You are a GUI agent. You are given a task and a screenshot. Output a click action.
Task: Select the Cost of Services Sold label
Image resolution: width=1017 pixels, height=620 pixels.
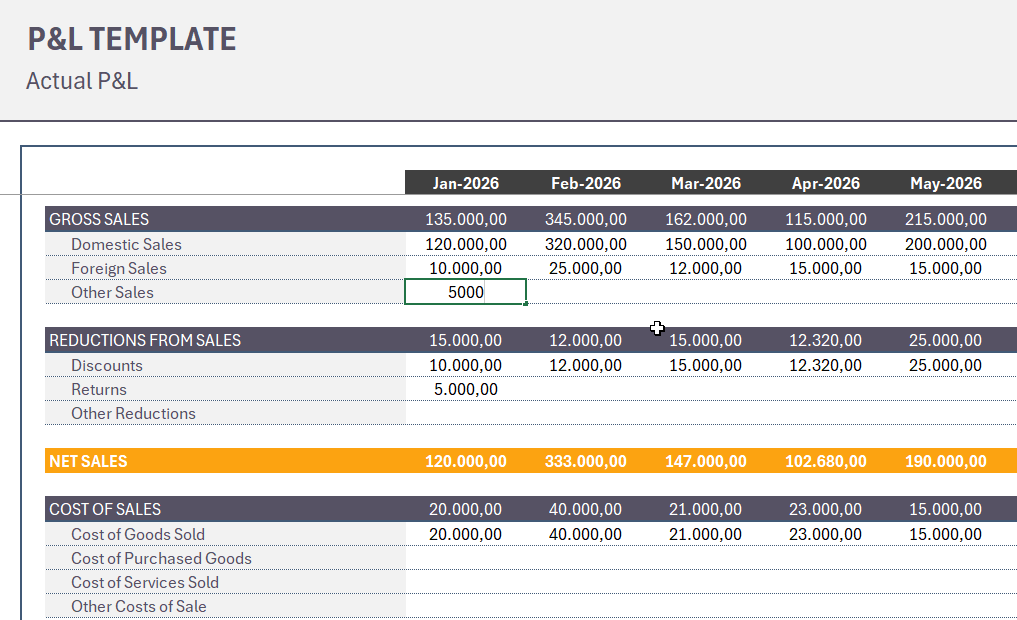click(145, 582)
